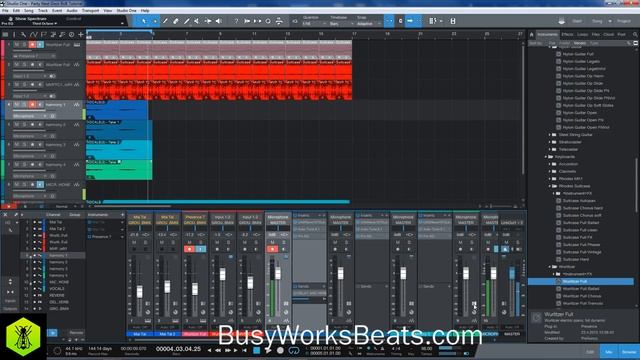Viewport: 640px width, 360px height.
Task: Click the Outputs button in mixer sidebar
Action: 10,309
